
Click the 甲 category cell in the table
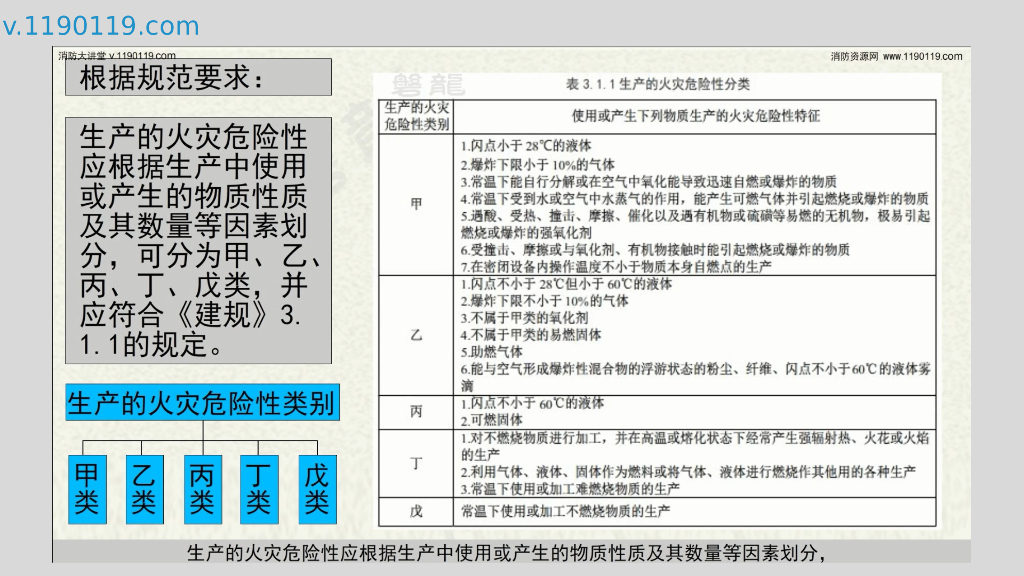(x=416, y=204)
